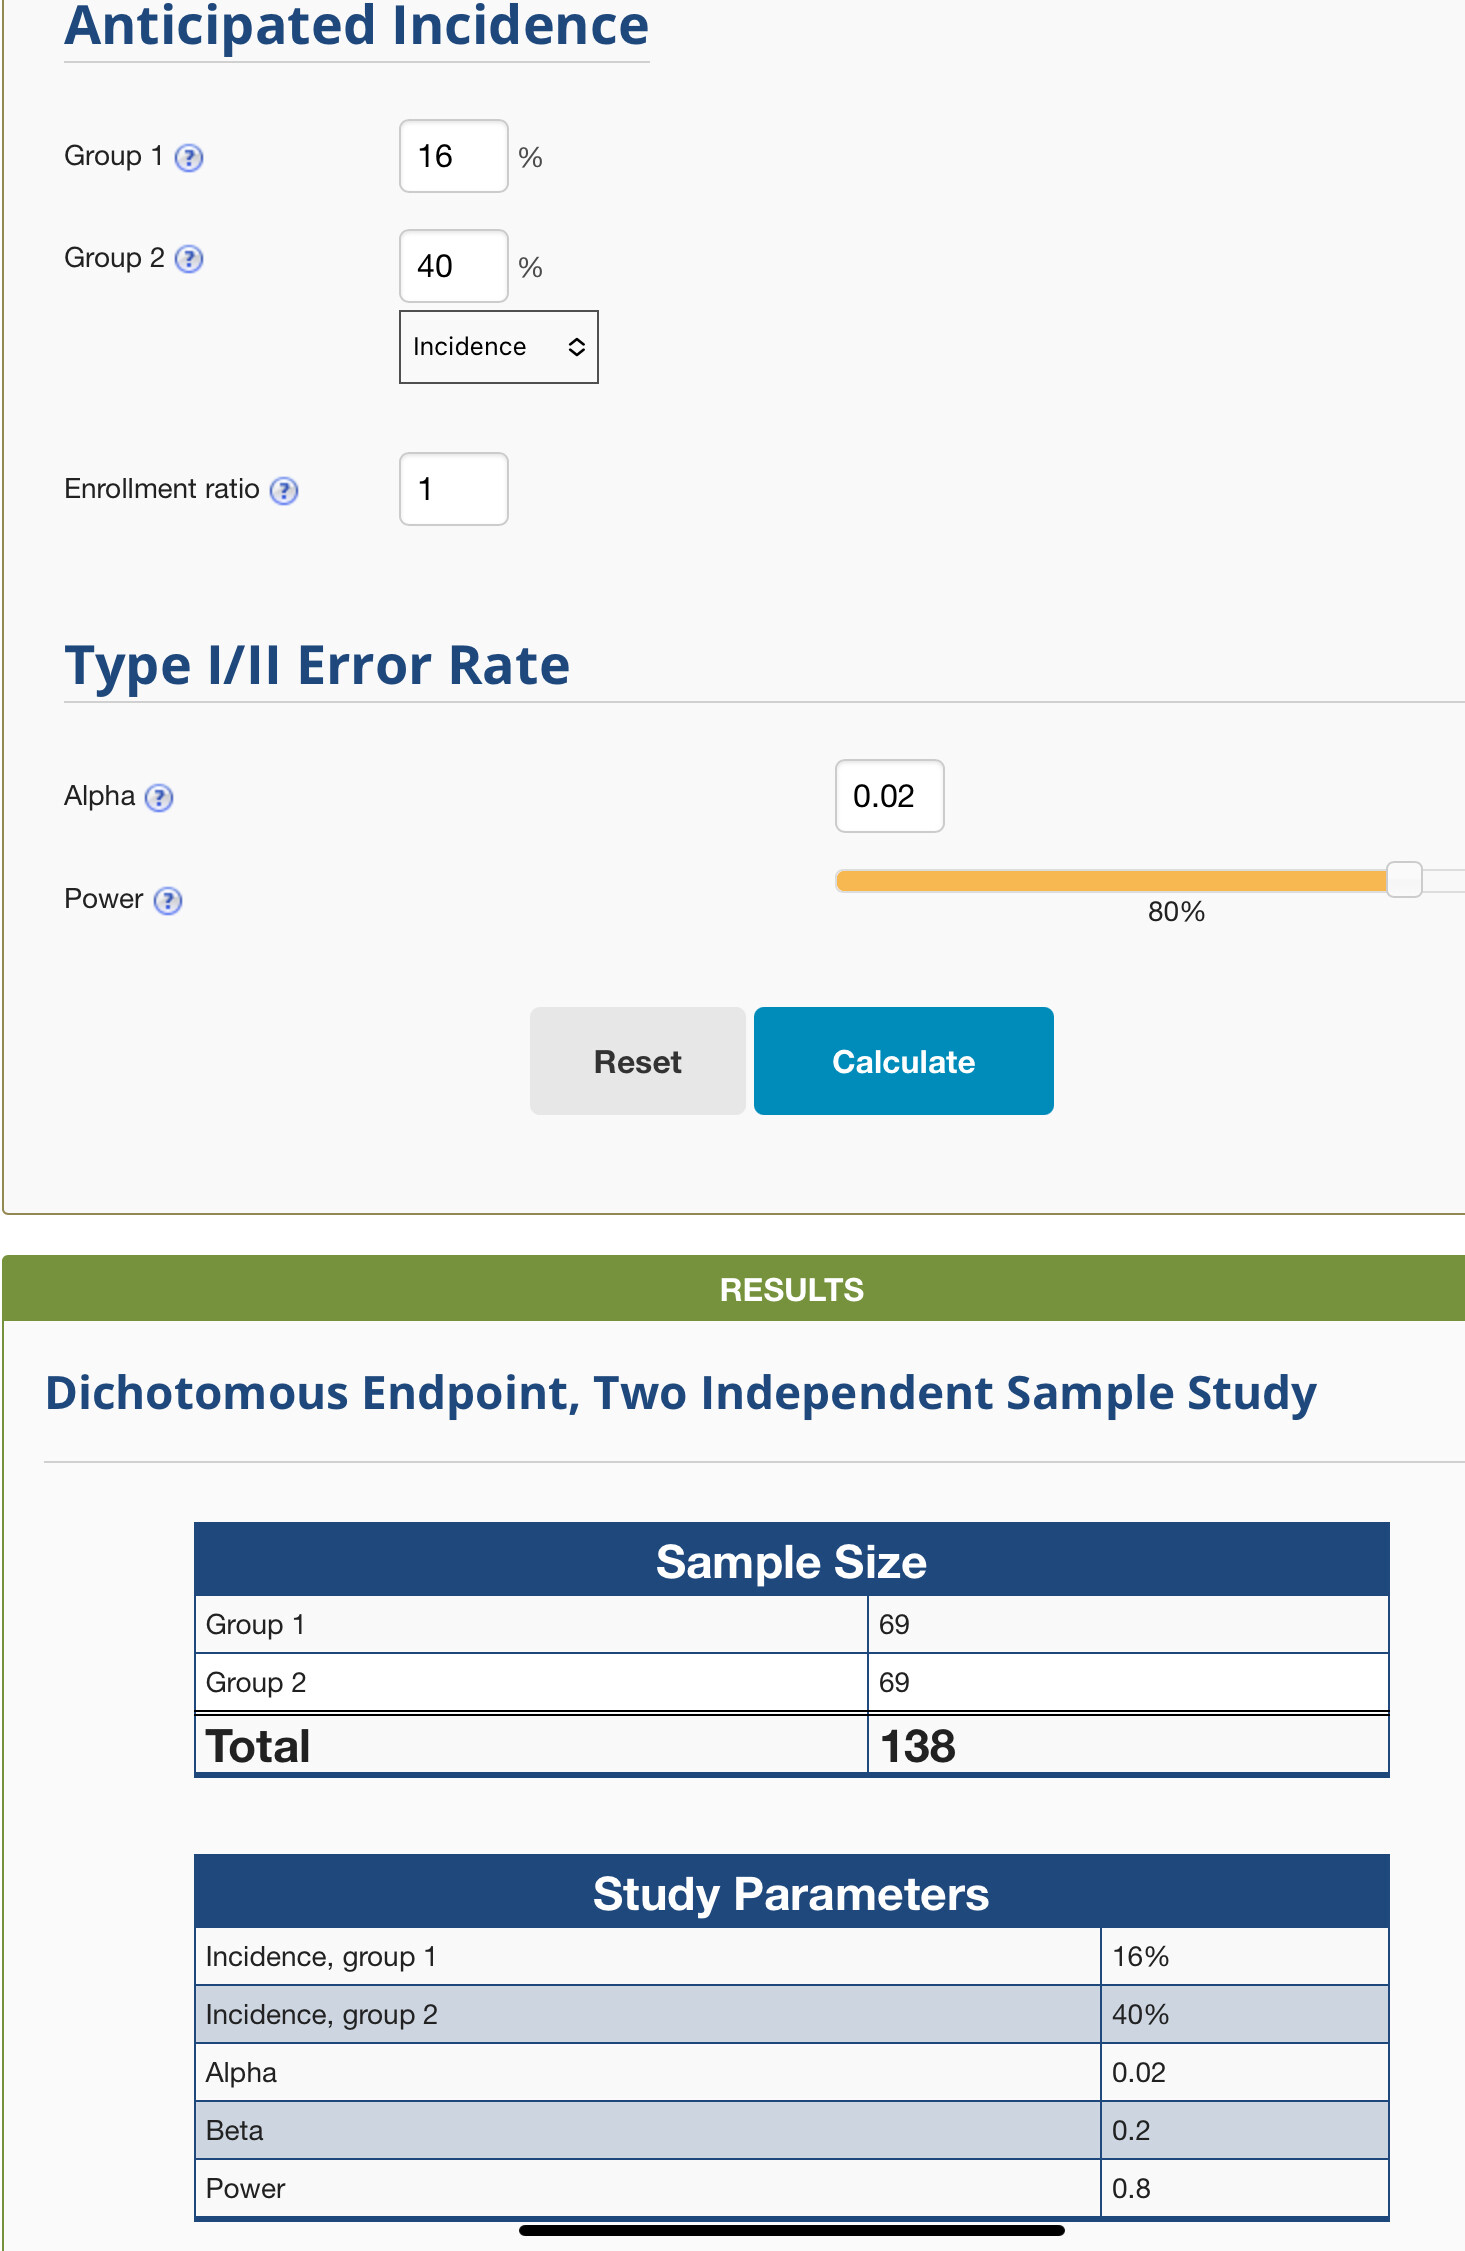
Task: Click into the Alpha value field
Action: tap(890, 796)
